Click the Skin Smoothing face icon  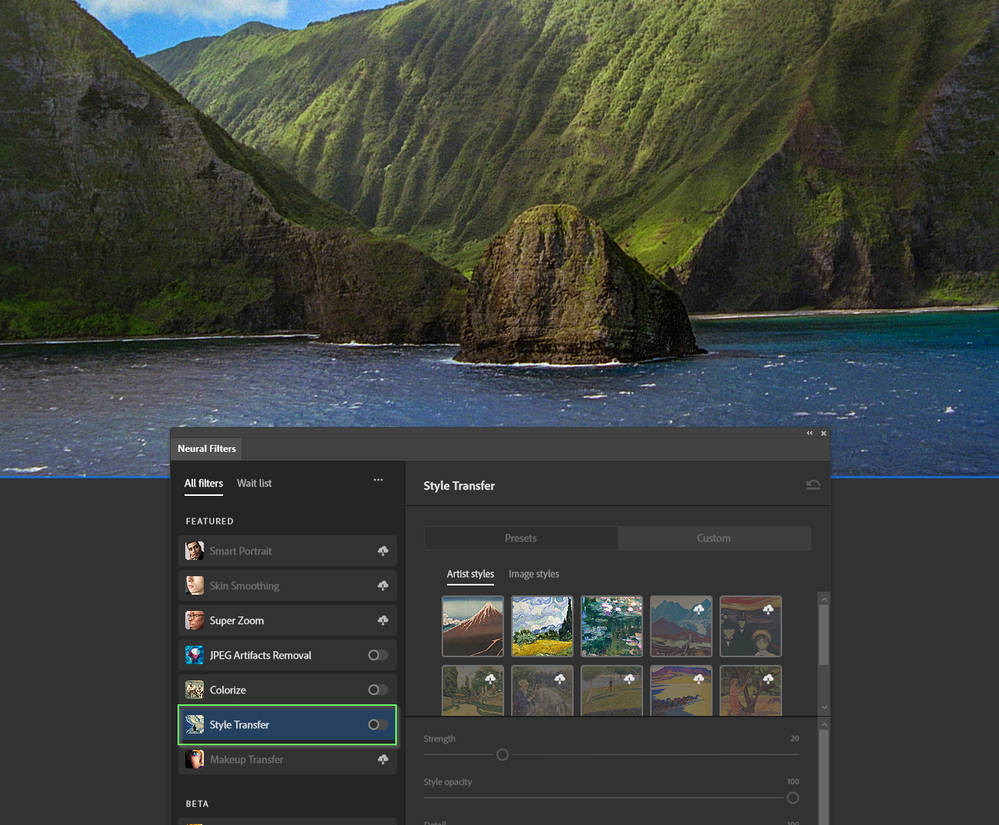click(x=194, y=585)
